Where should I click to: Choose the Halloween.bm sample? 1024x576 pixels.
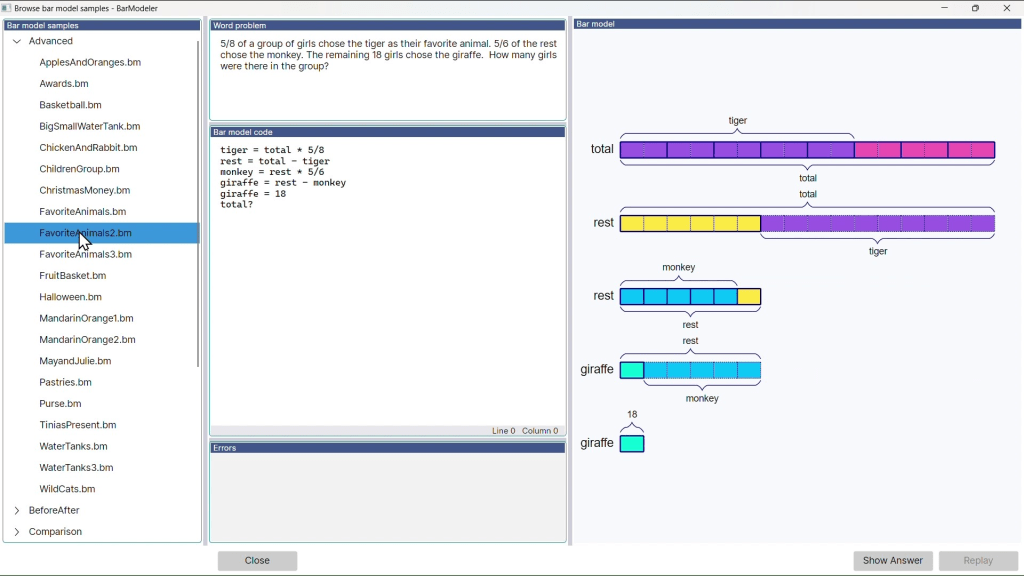[x=70, y=297]
